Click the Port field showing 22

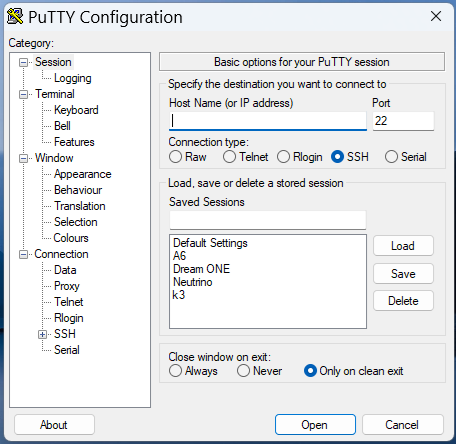(x=403, y=121)
